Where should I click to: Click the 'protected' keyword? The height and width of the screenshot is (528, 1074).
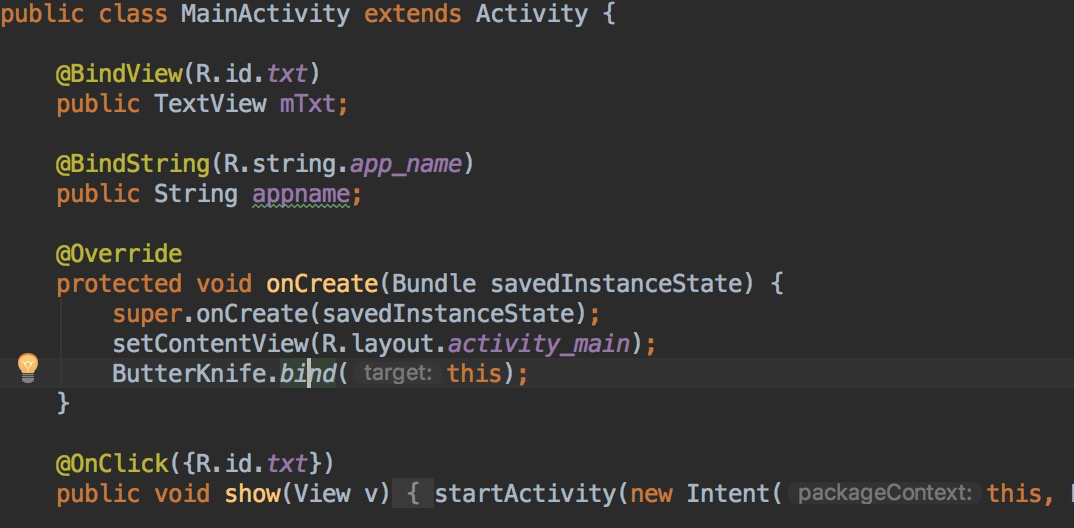pyautogui.click(x=118, y=284)
